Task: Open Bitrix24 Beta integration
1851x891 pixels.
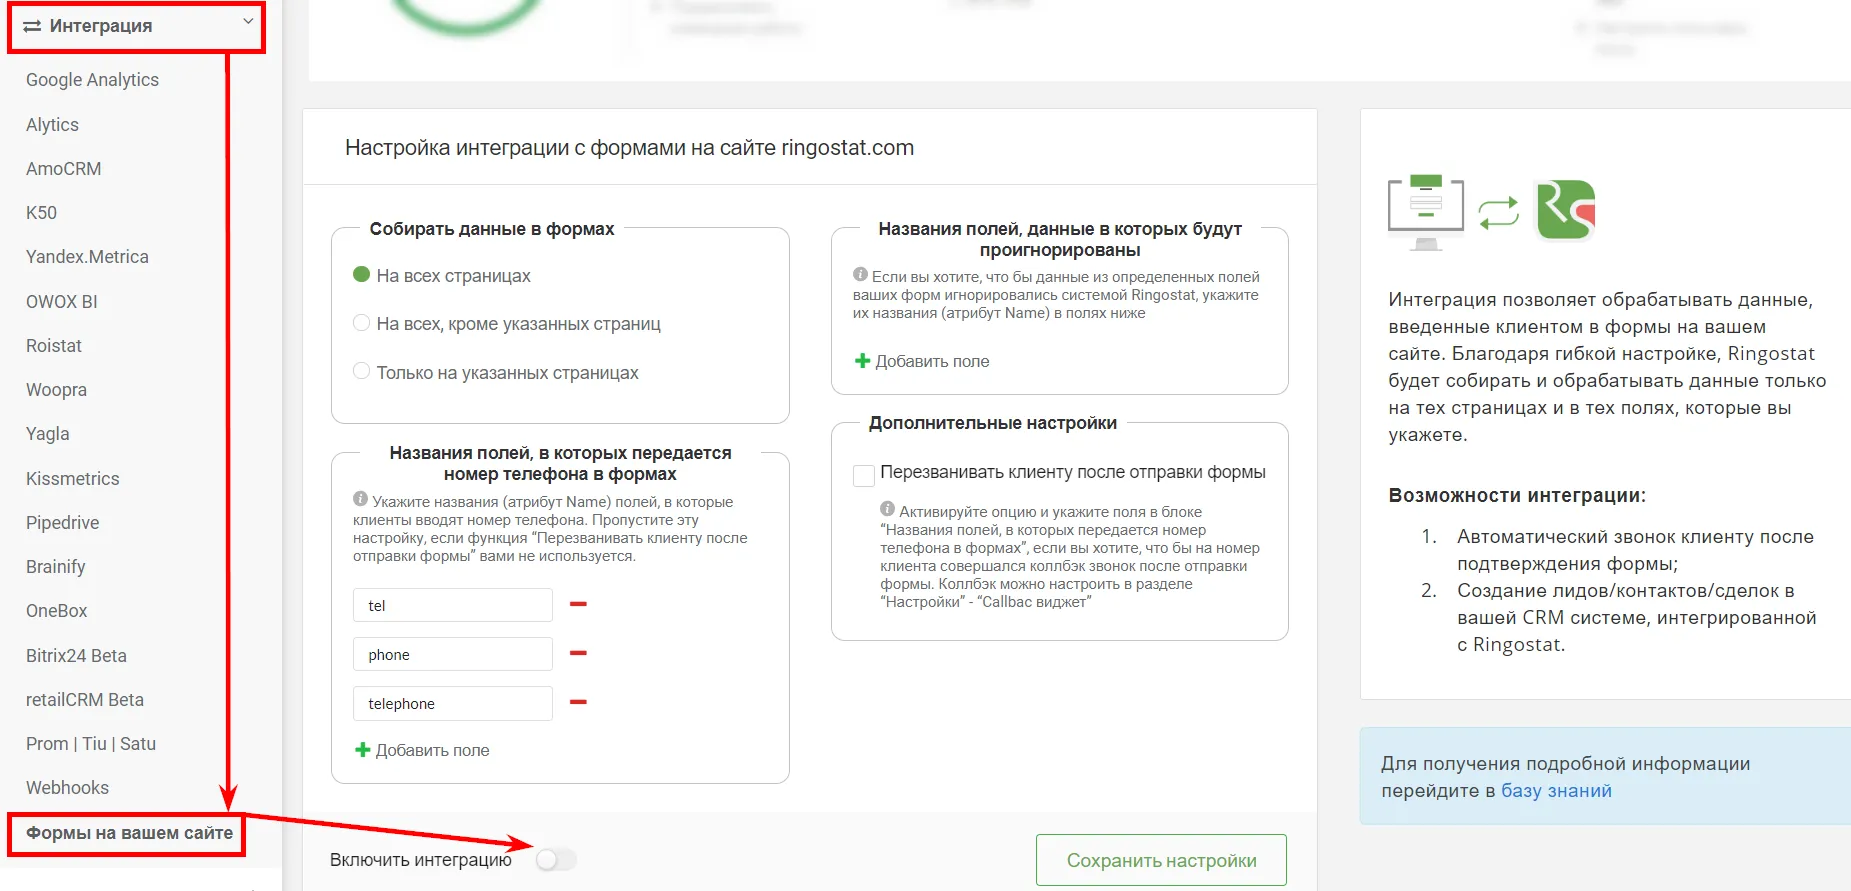Action: coord(76,656)
